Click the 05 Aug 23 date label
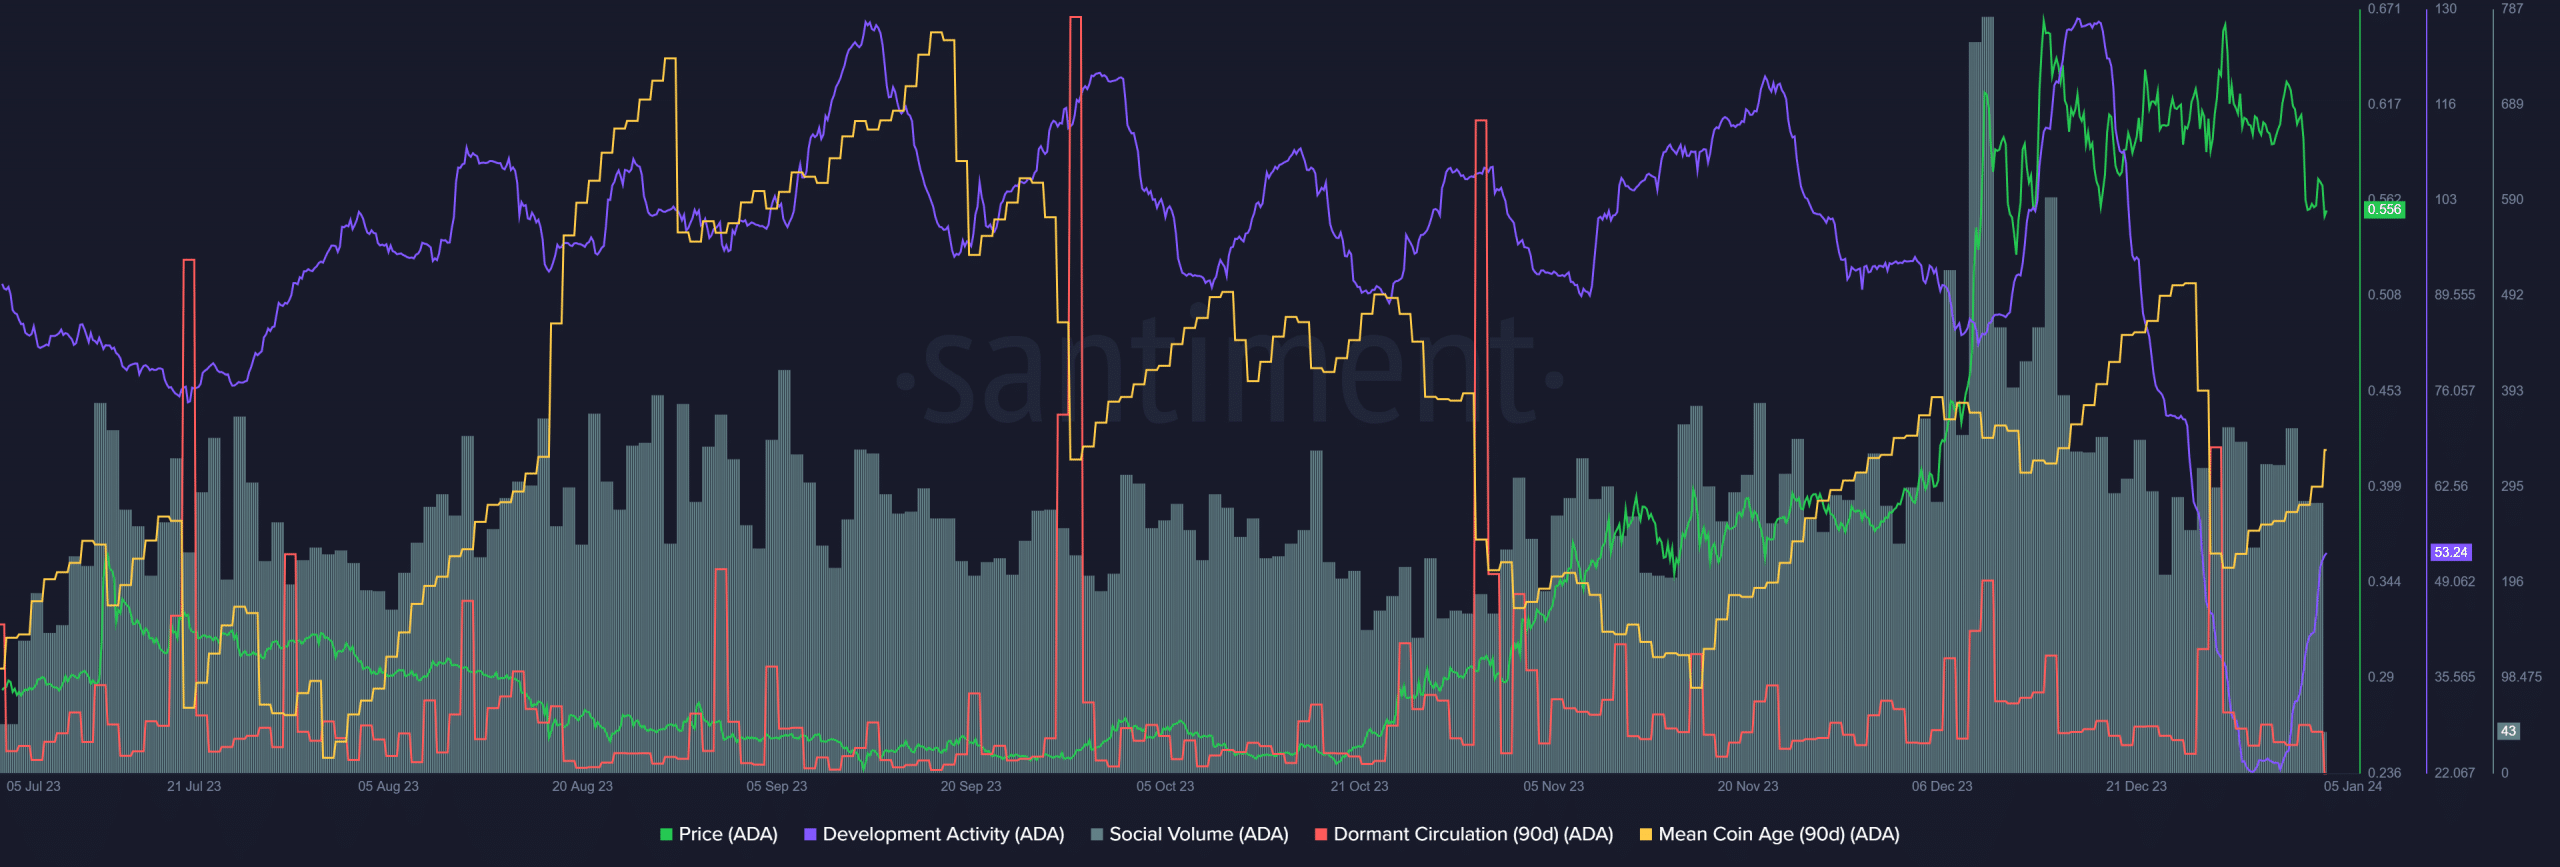Viewport: 2560px width, 867px height. coord(388,786)
